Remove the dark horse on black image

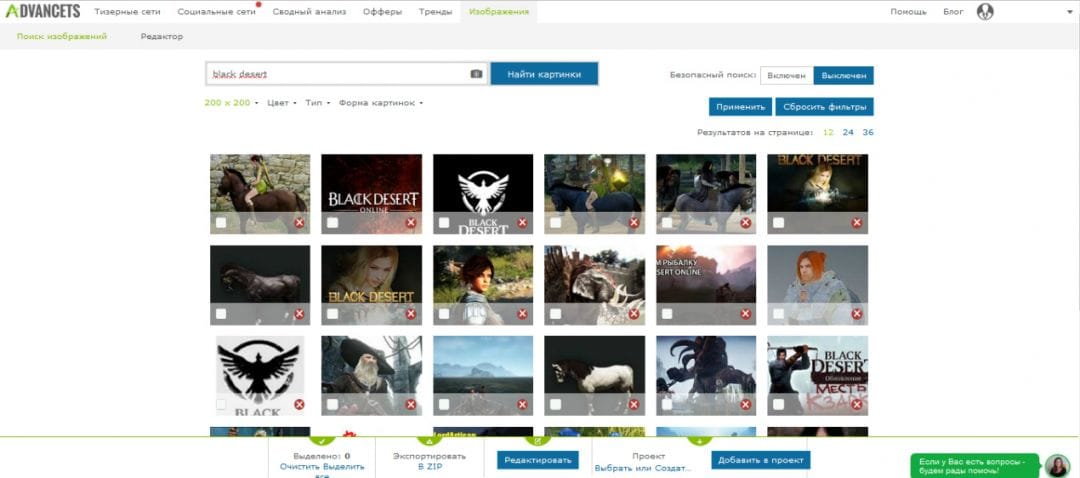[x=299, y=313]
